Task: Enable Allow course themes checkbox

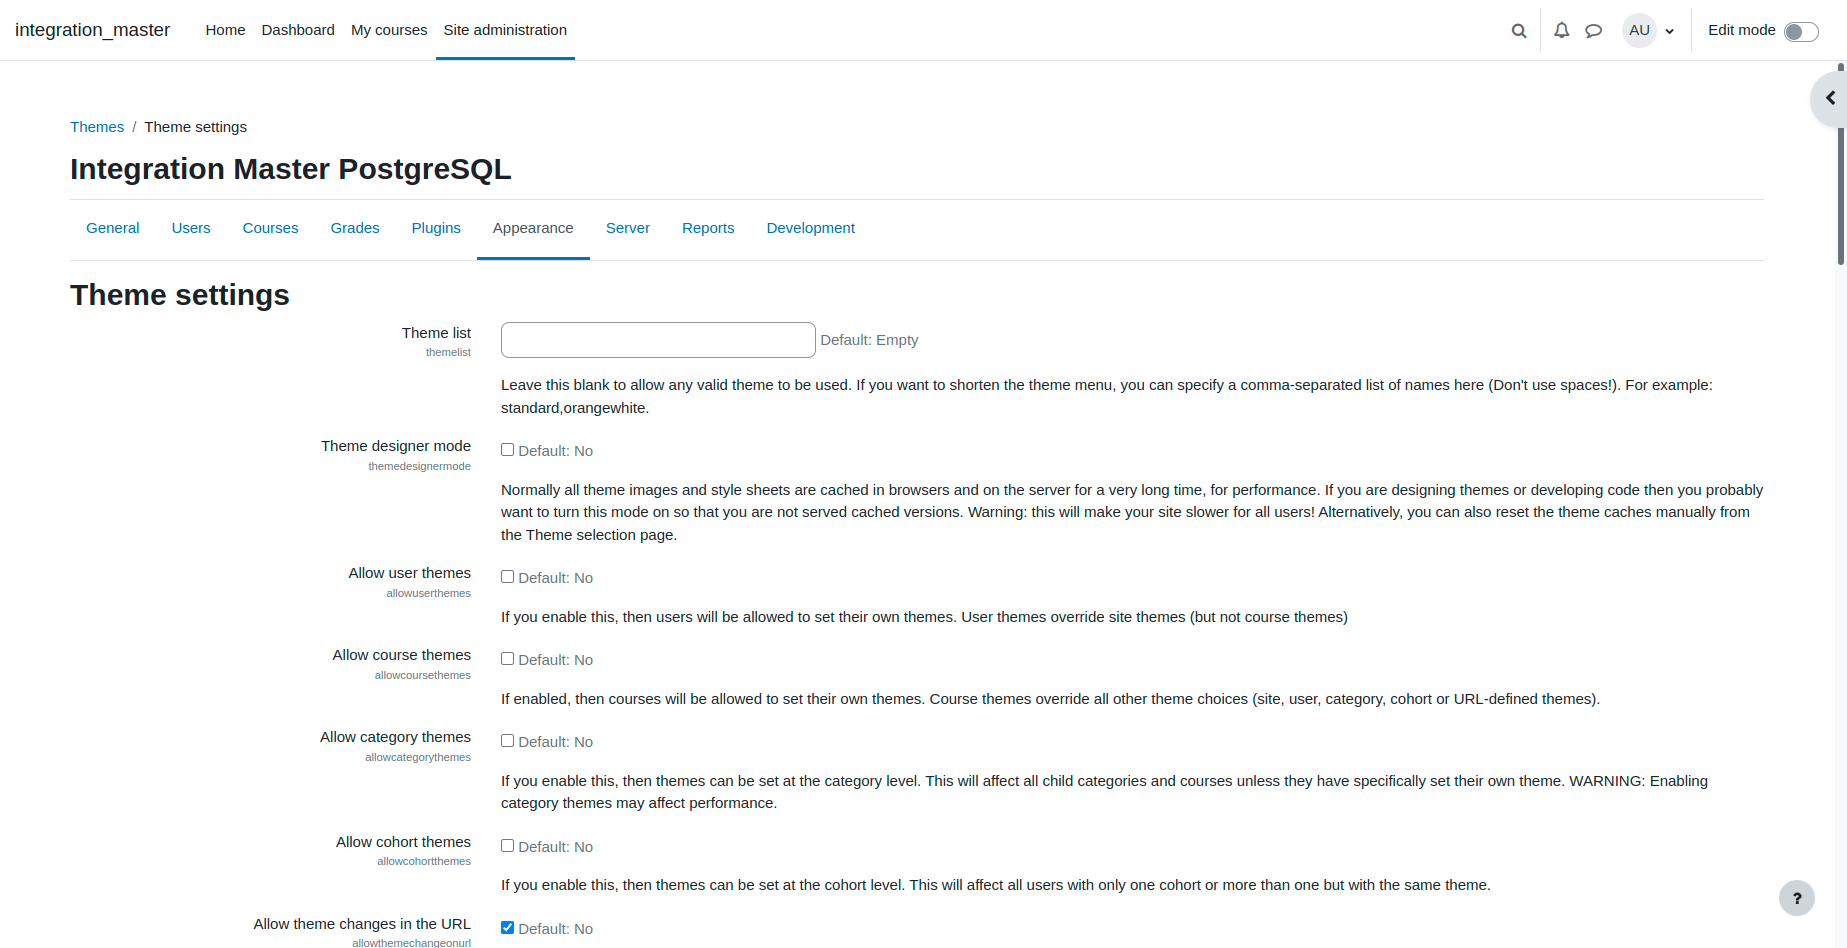Action: (x=507, y=659)
